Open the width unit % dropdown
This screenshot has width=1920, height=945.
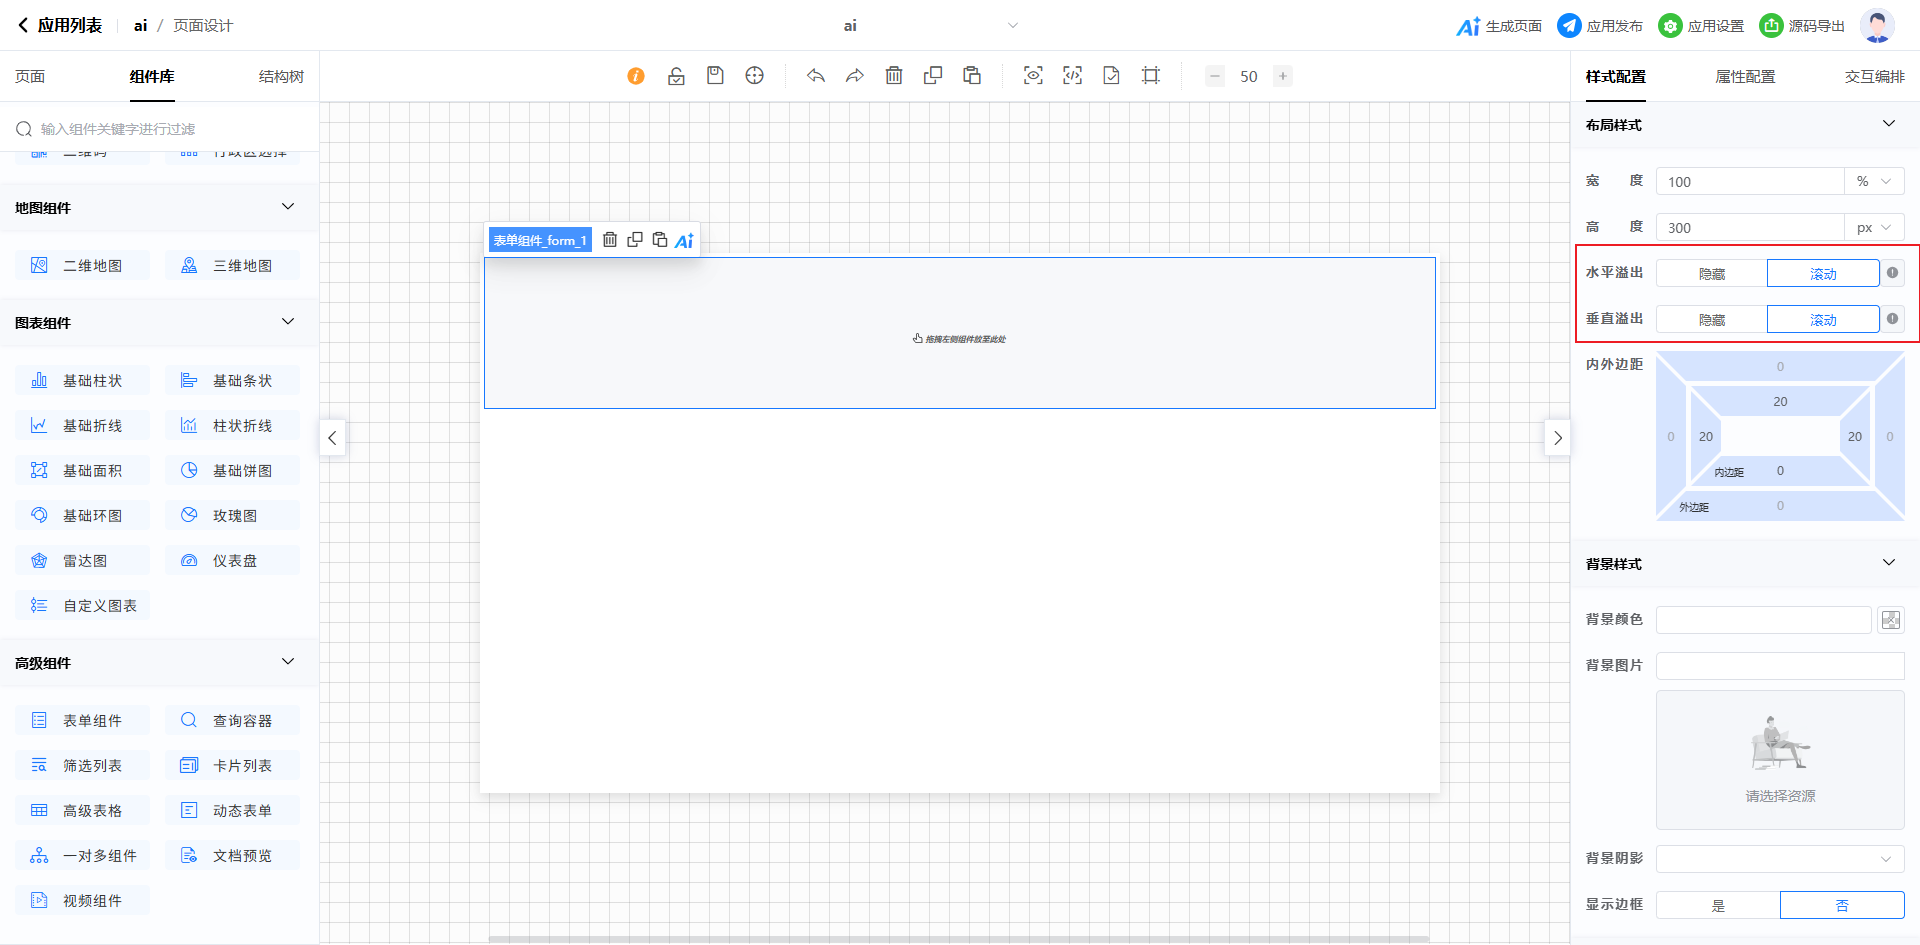coord(1874,182)
